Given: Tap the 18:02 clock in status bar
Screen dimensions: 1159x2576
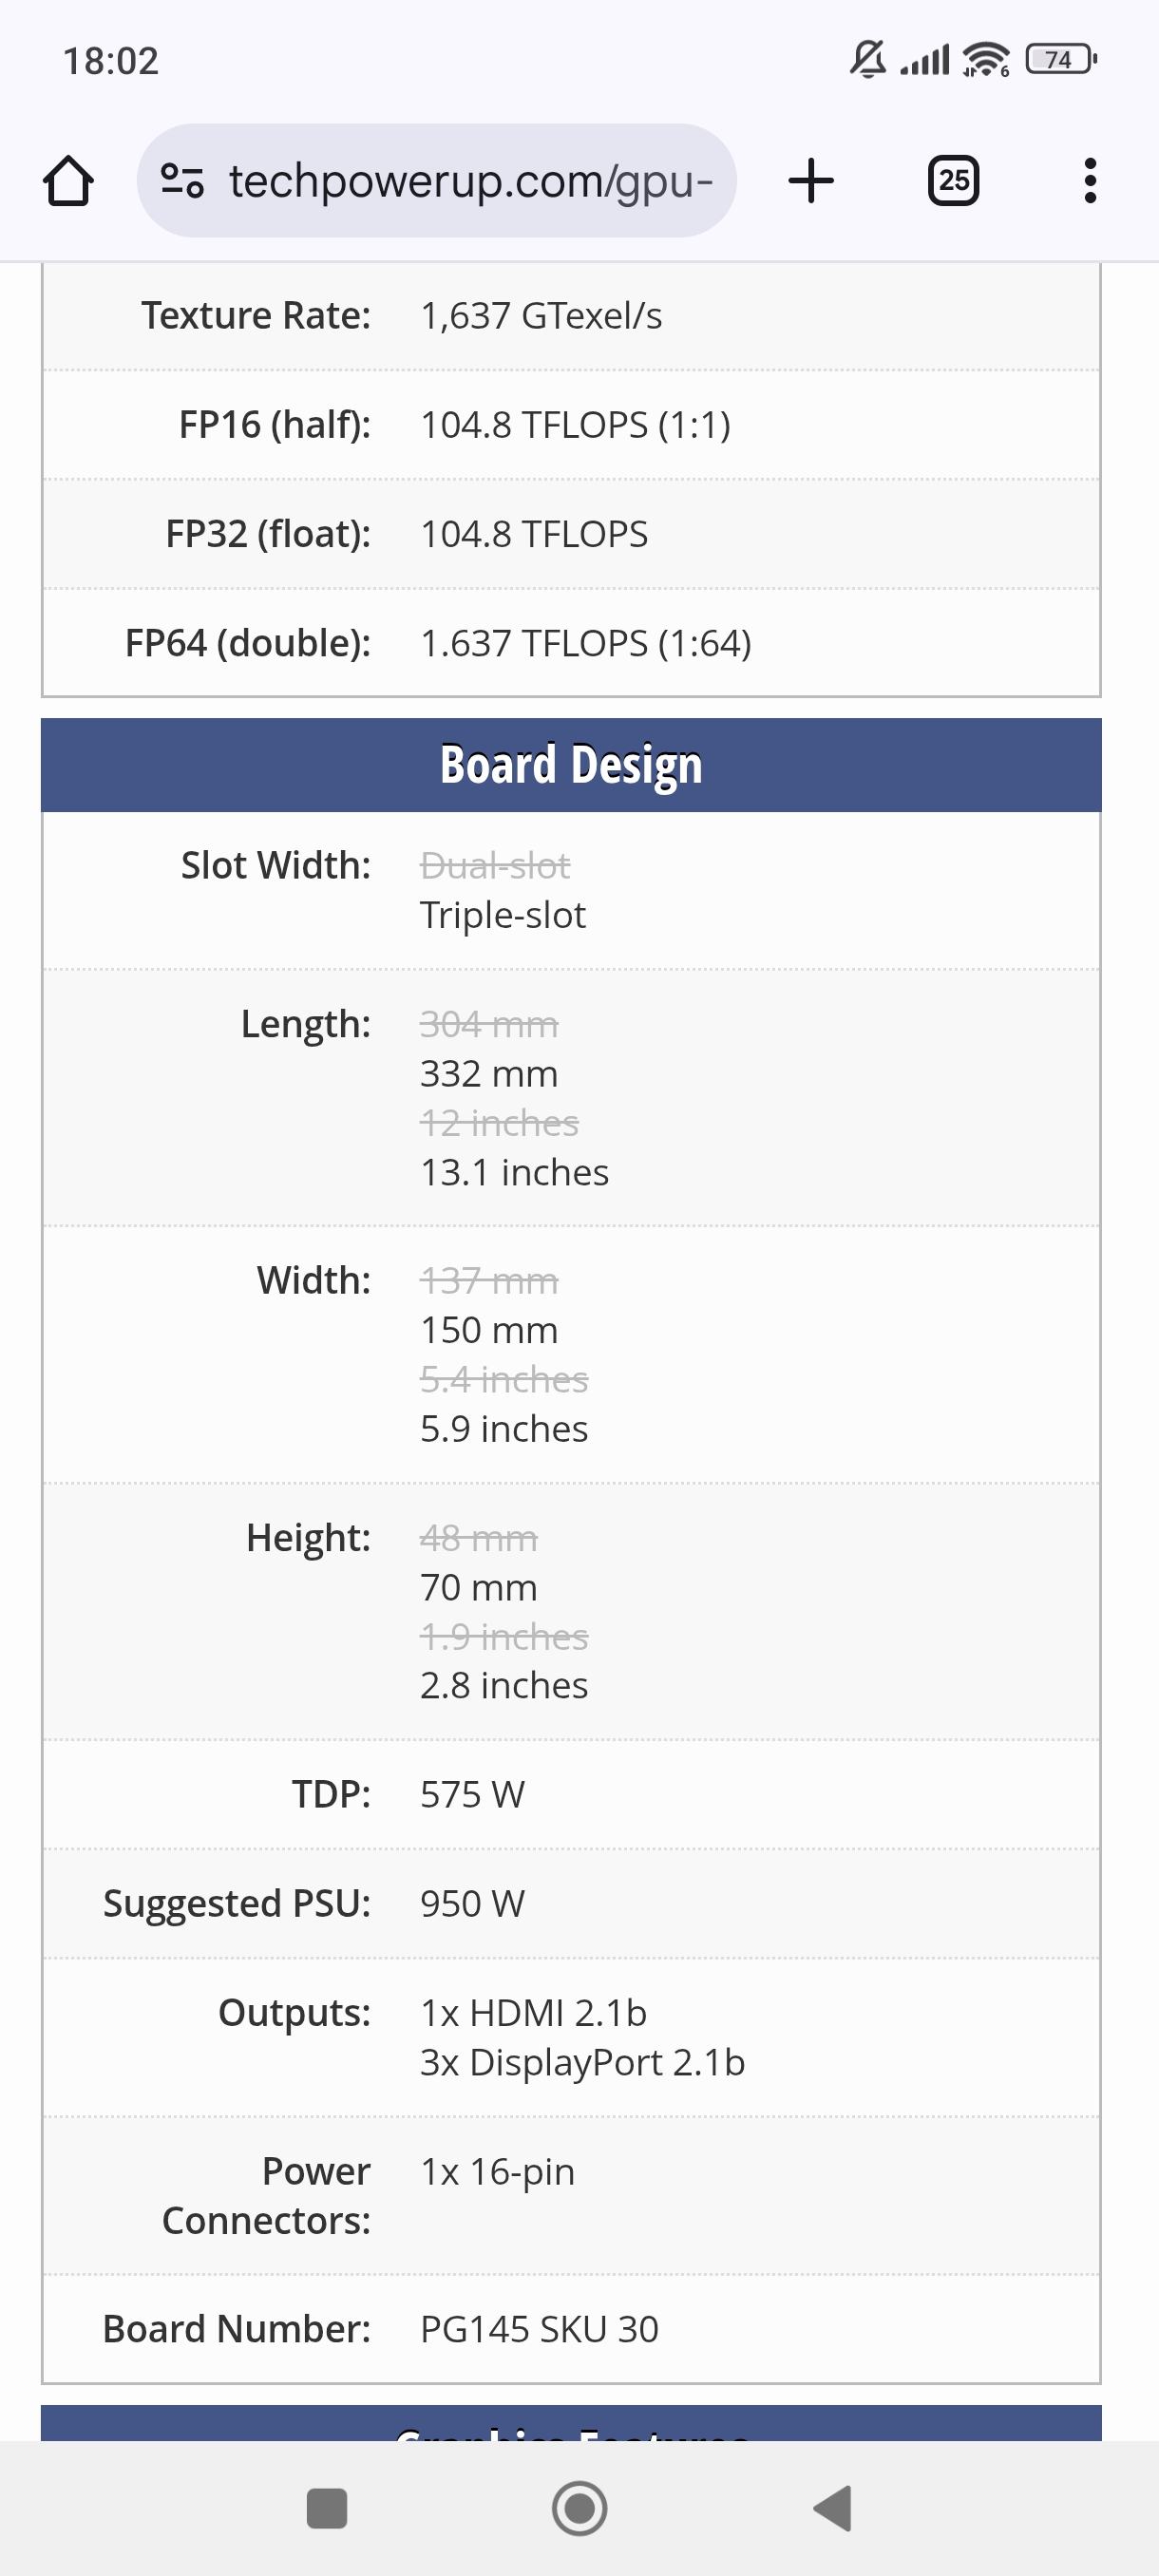Looking at the screenshot, I should [x=111, y=61].
